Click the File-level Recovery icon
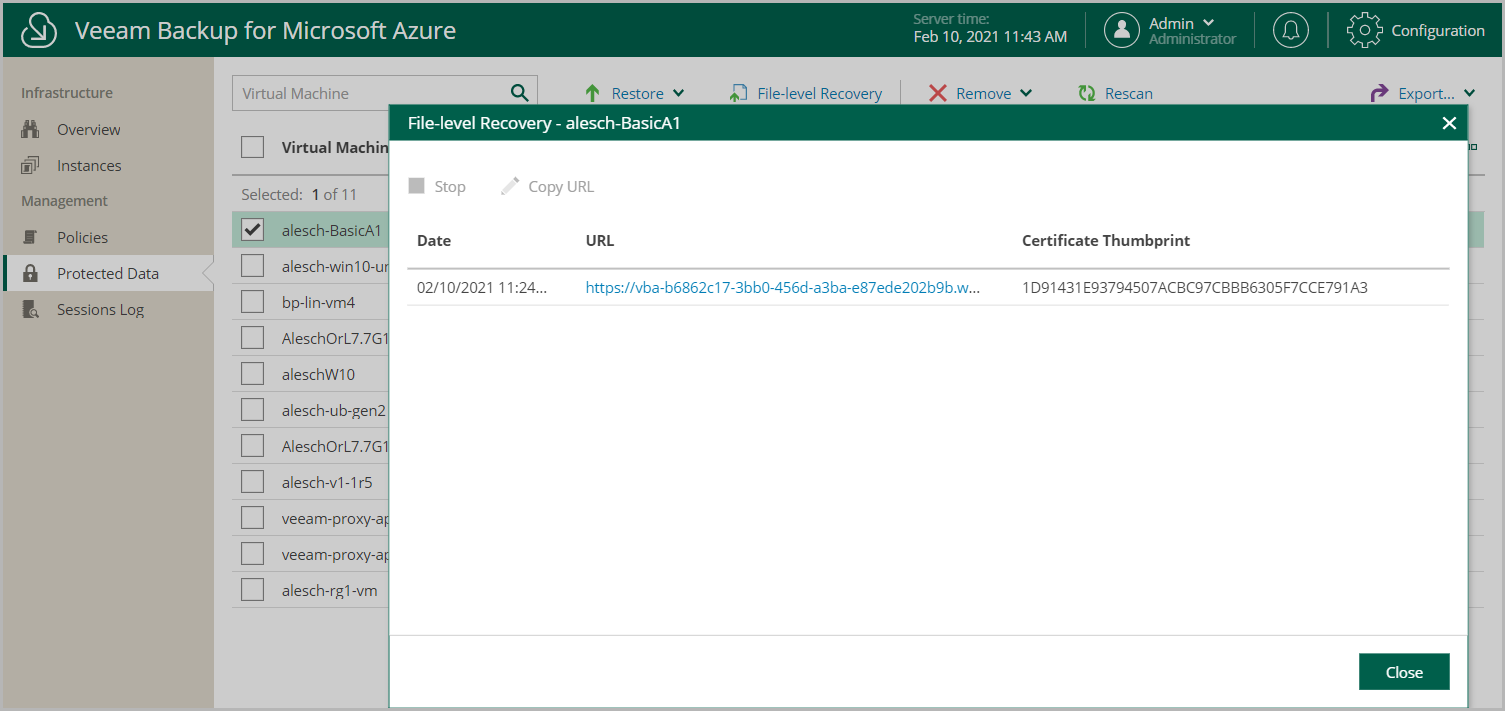The width and height of the screenshot is (1505, 711). (x=739, y=93)
